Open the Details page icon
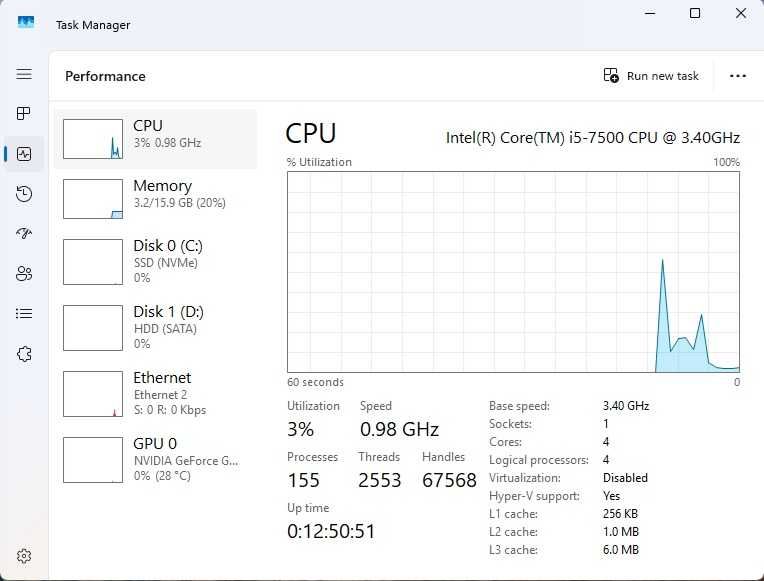This screenshot has width=764, height=581. coord(24,314)
